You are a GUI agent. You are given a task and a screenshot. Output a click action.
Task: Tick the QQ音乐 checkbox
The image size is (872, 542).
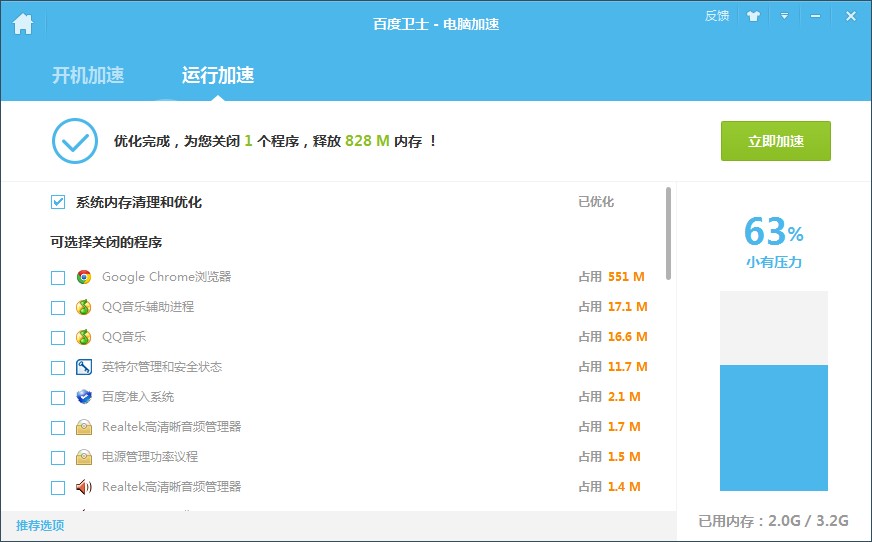58,337
